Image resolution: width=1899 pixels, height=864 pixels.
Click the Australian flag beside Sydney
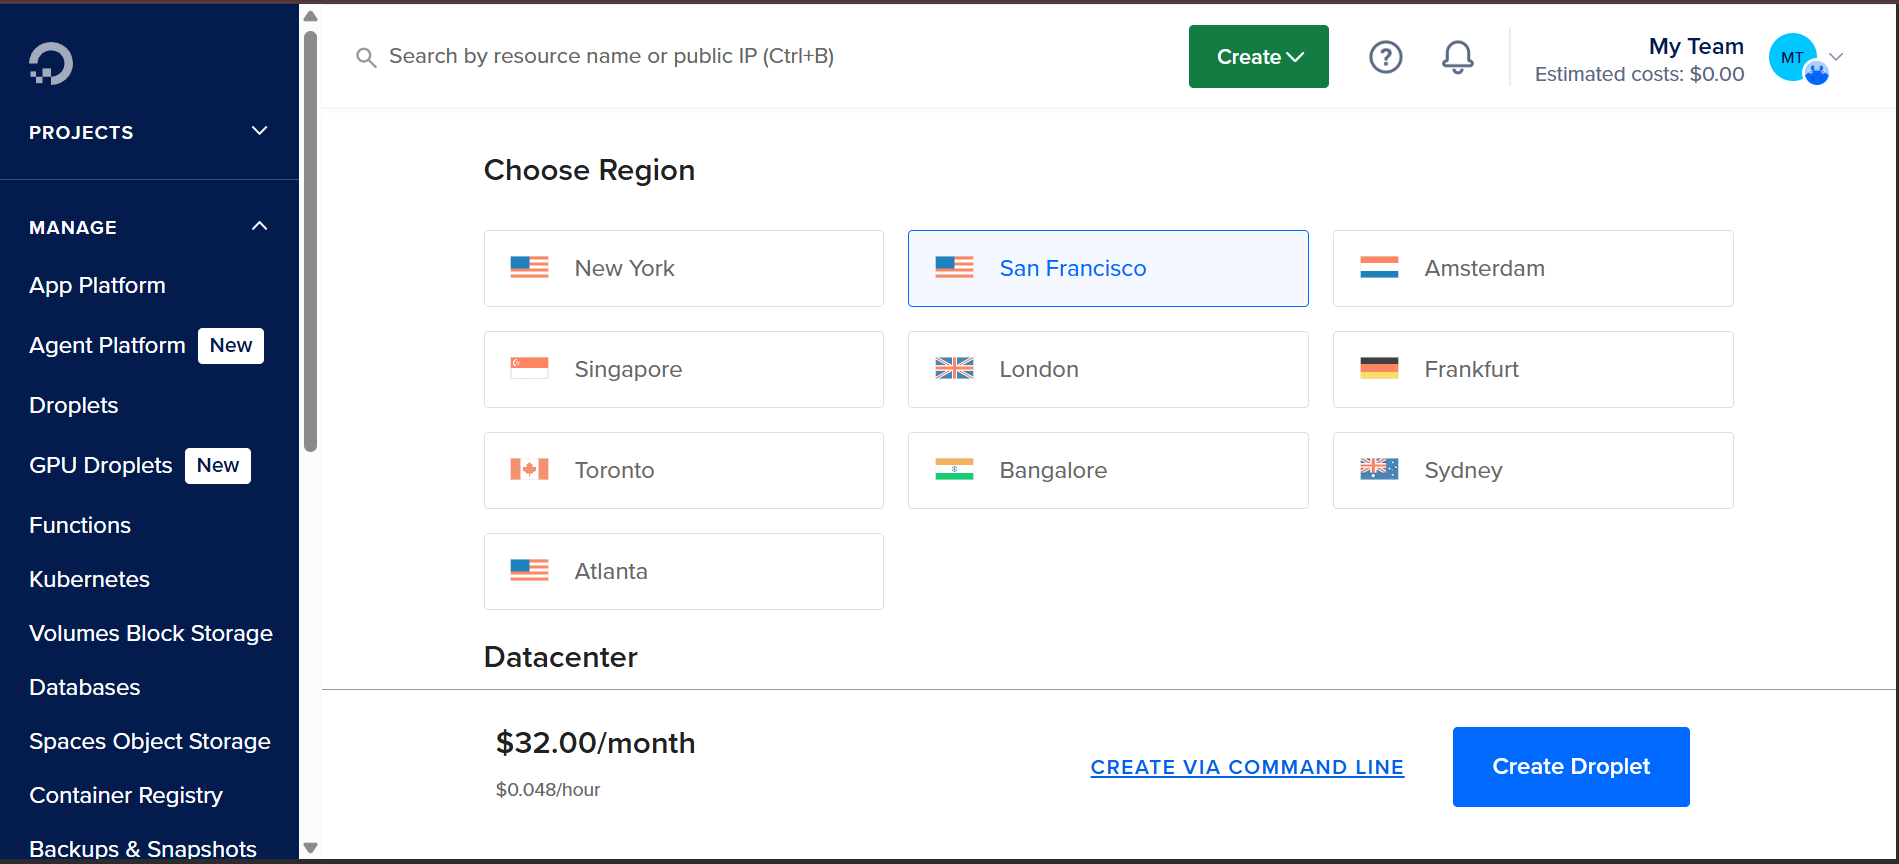[x=1379, y=469]
